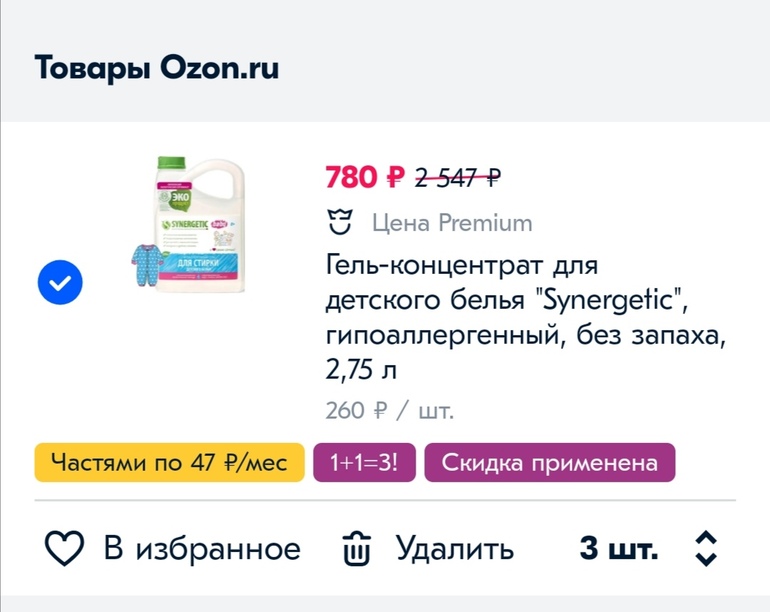The height and width of the screenshot is (612, 770).
Task: Click the 'Скидка применена' badge
Action: click(550, 463)
